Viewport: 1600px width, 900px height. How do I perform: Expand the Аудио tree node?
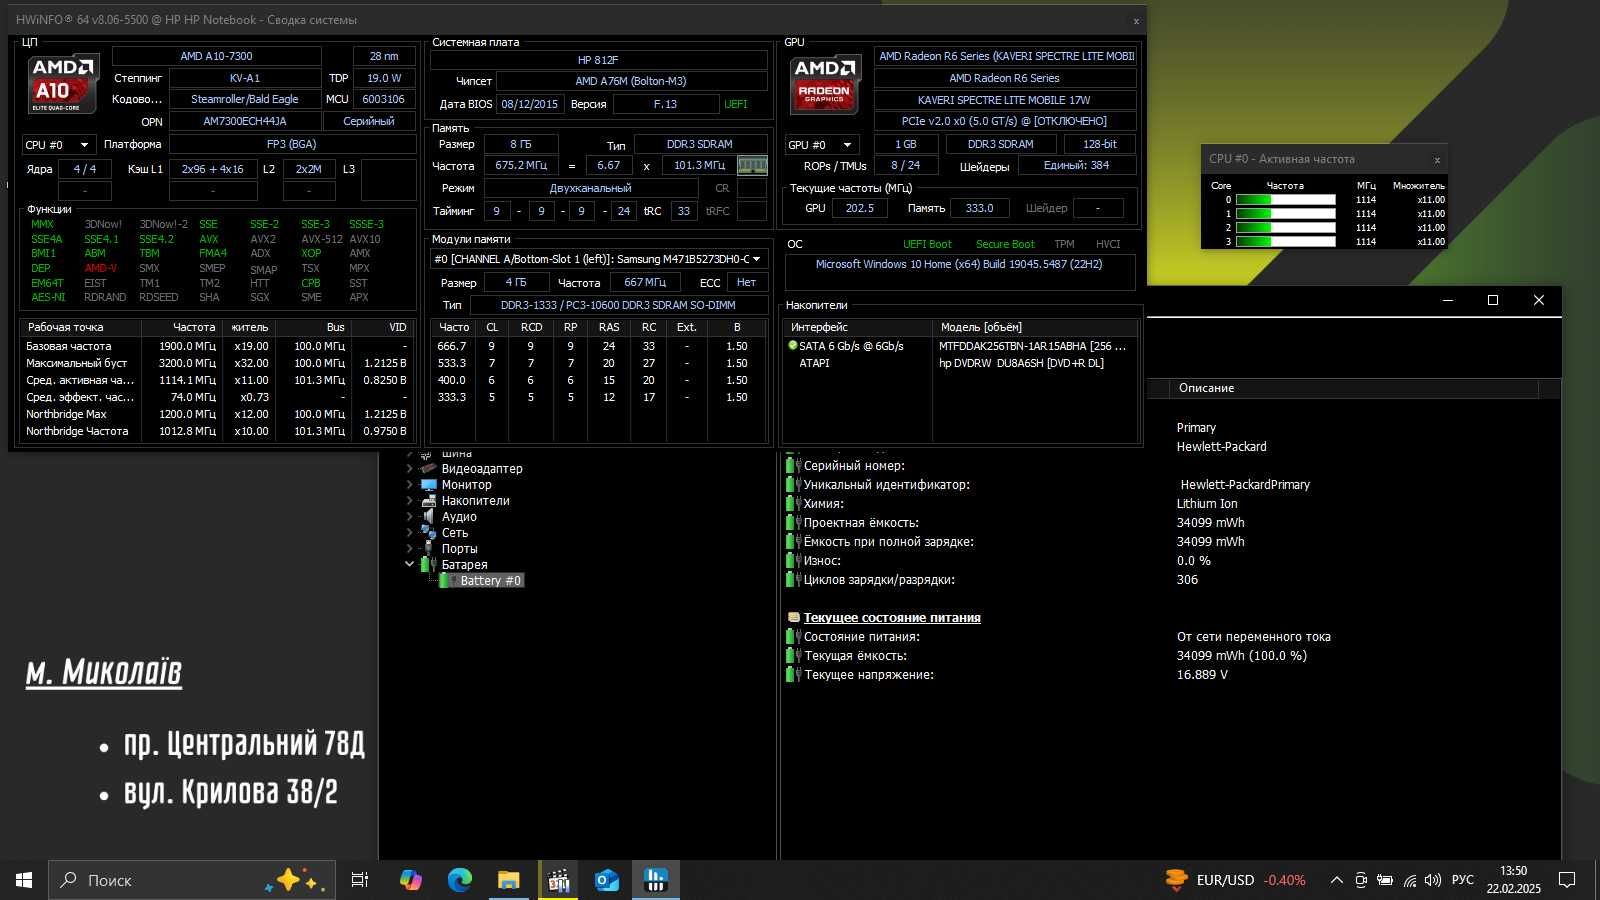pyautogui.click(x=409, y=516)
